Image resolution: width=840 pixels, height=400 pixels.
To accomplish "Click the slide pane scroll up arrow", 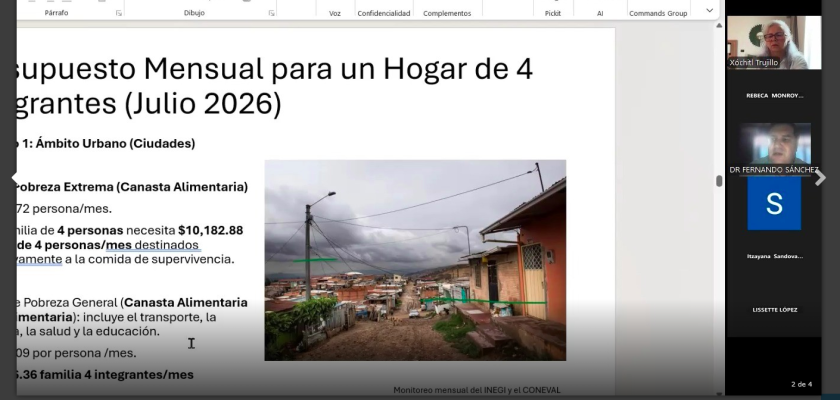I will (x=719, y=26).
